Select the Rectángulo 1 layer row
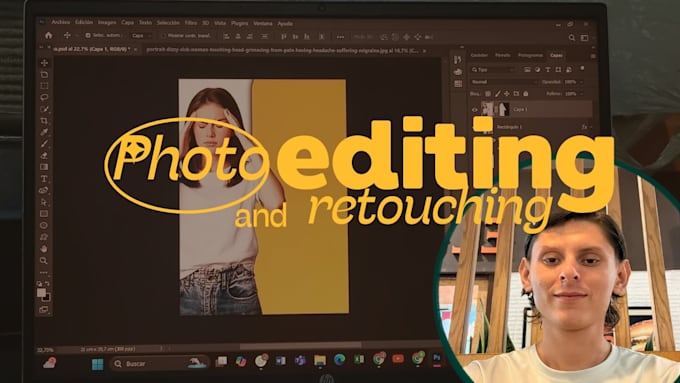The width and height of the screenshot is (680, 383). [531, 127]
